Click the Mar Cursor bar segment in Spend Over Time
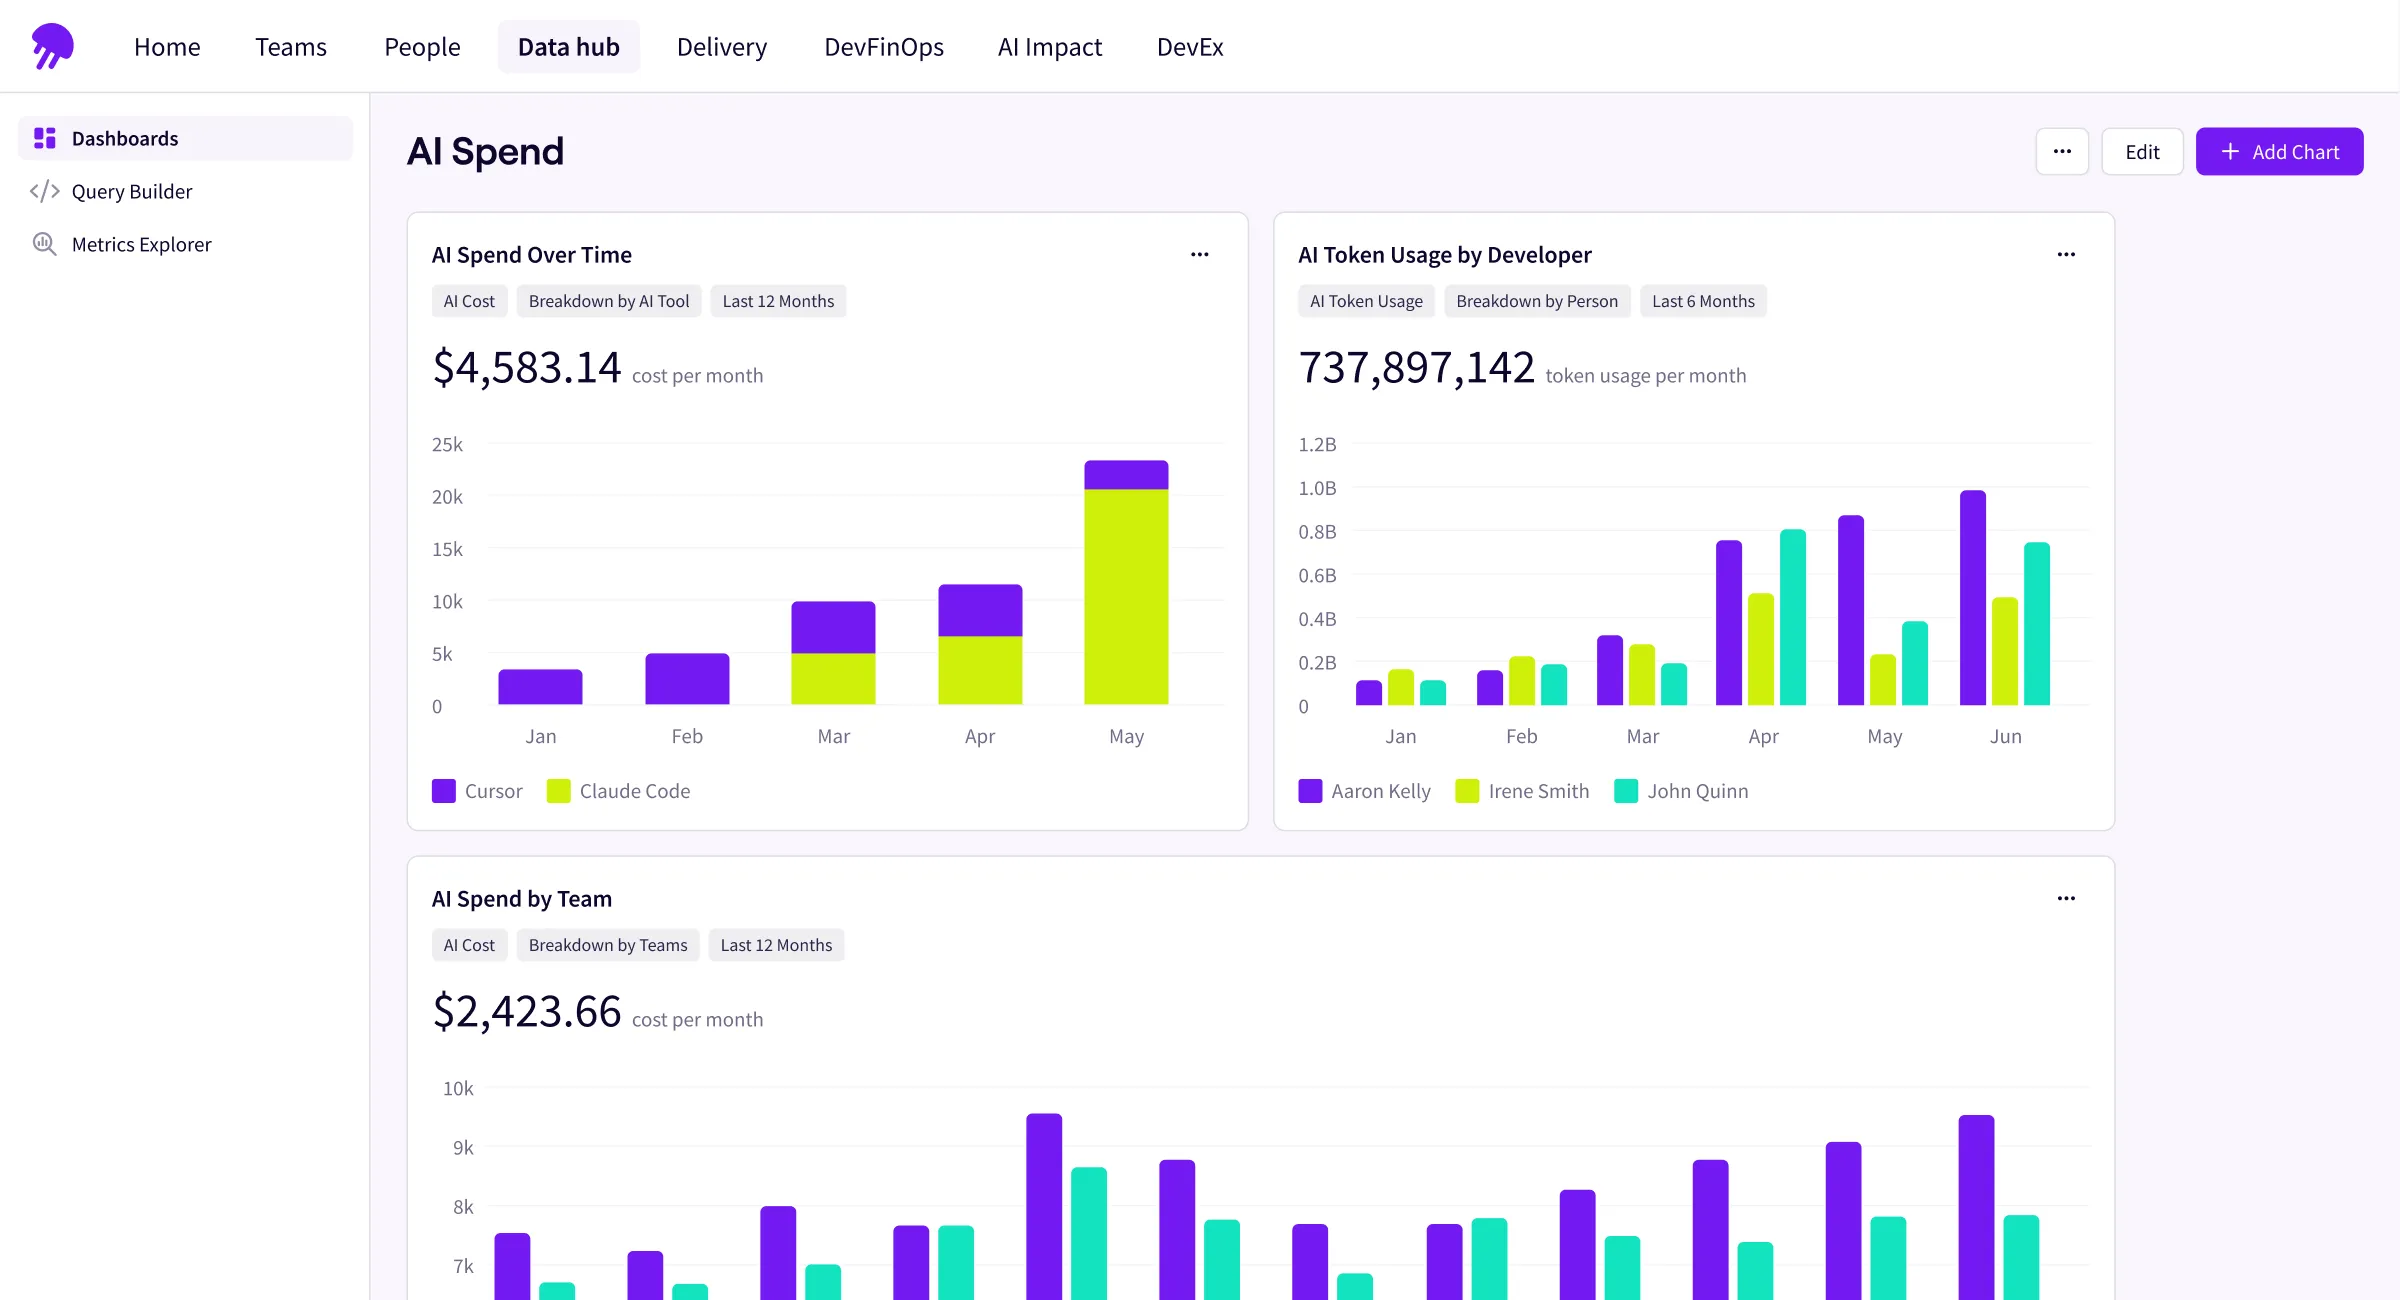 pos(833,627)
